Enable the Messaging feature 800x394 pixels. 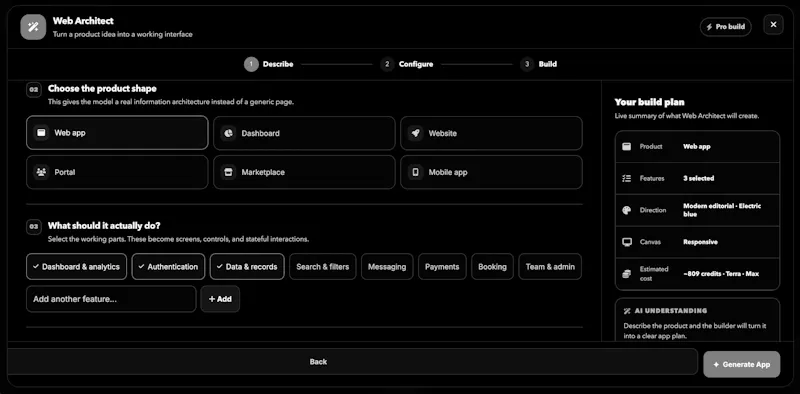tap(387, 266)
